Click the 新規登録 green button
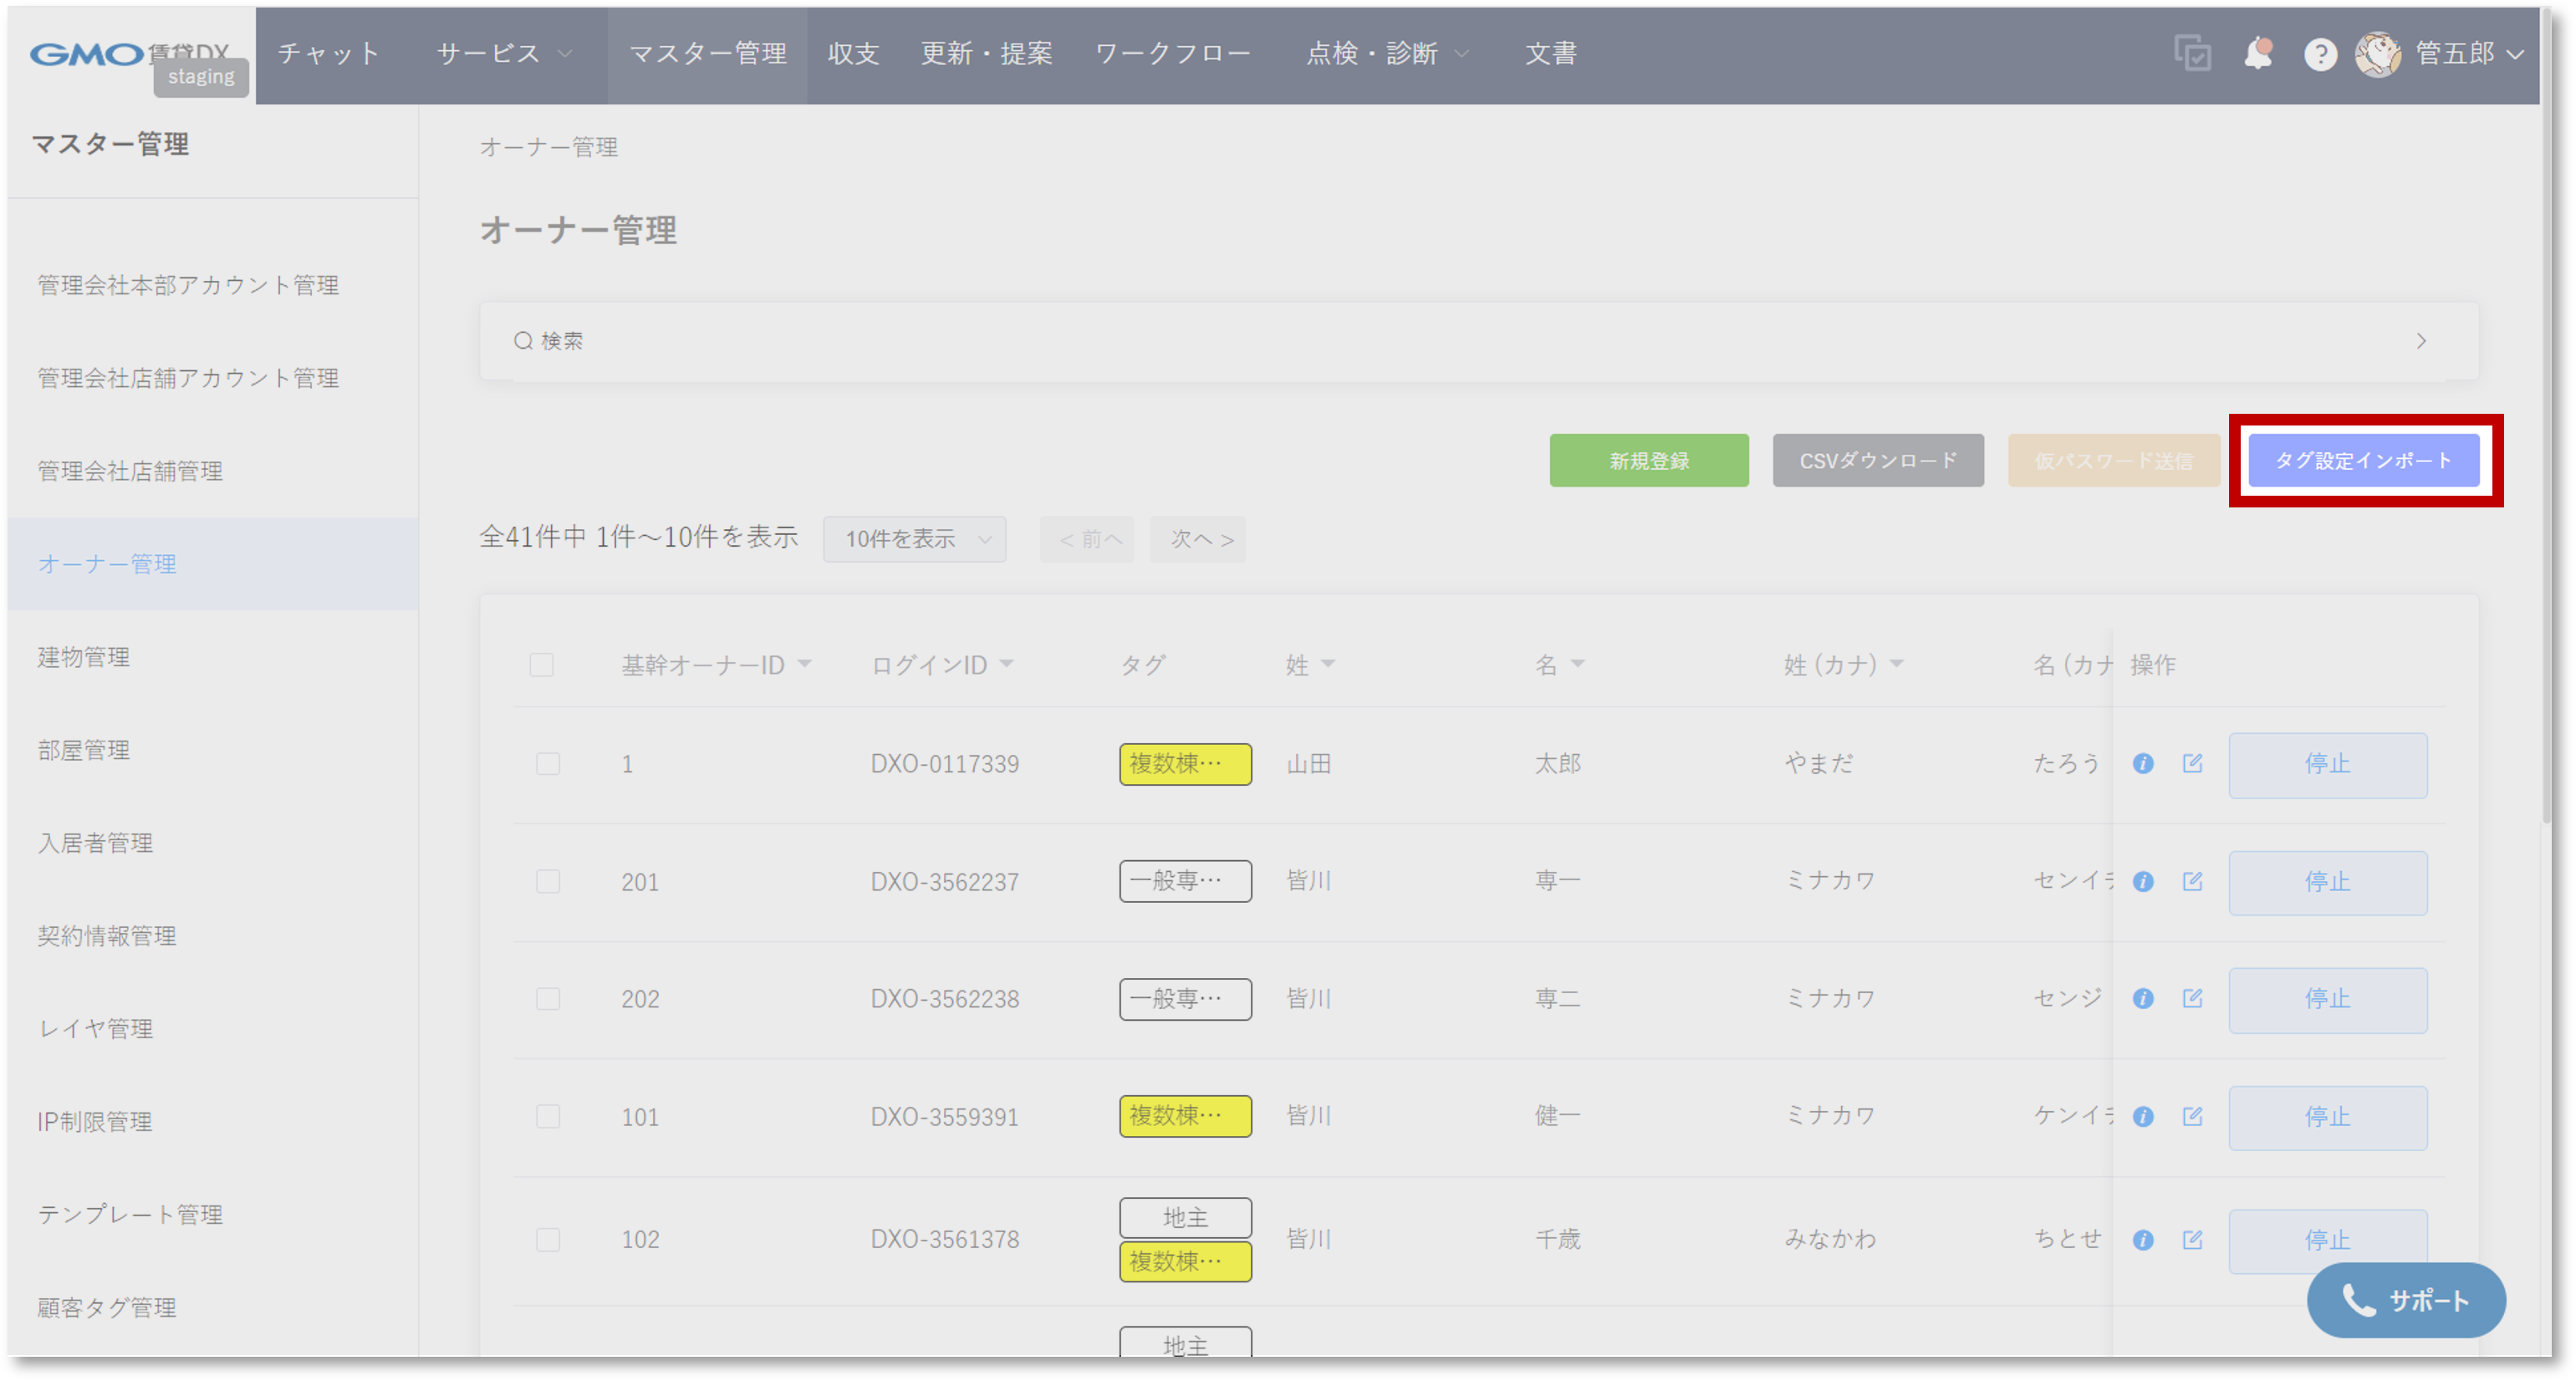This screenshot has height=1381, width=2576. 1648,461
